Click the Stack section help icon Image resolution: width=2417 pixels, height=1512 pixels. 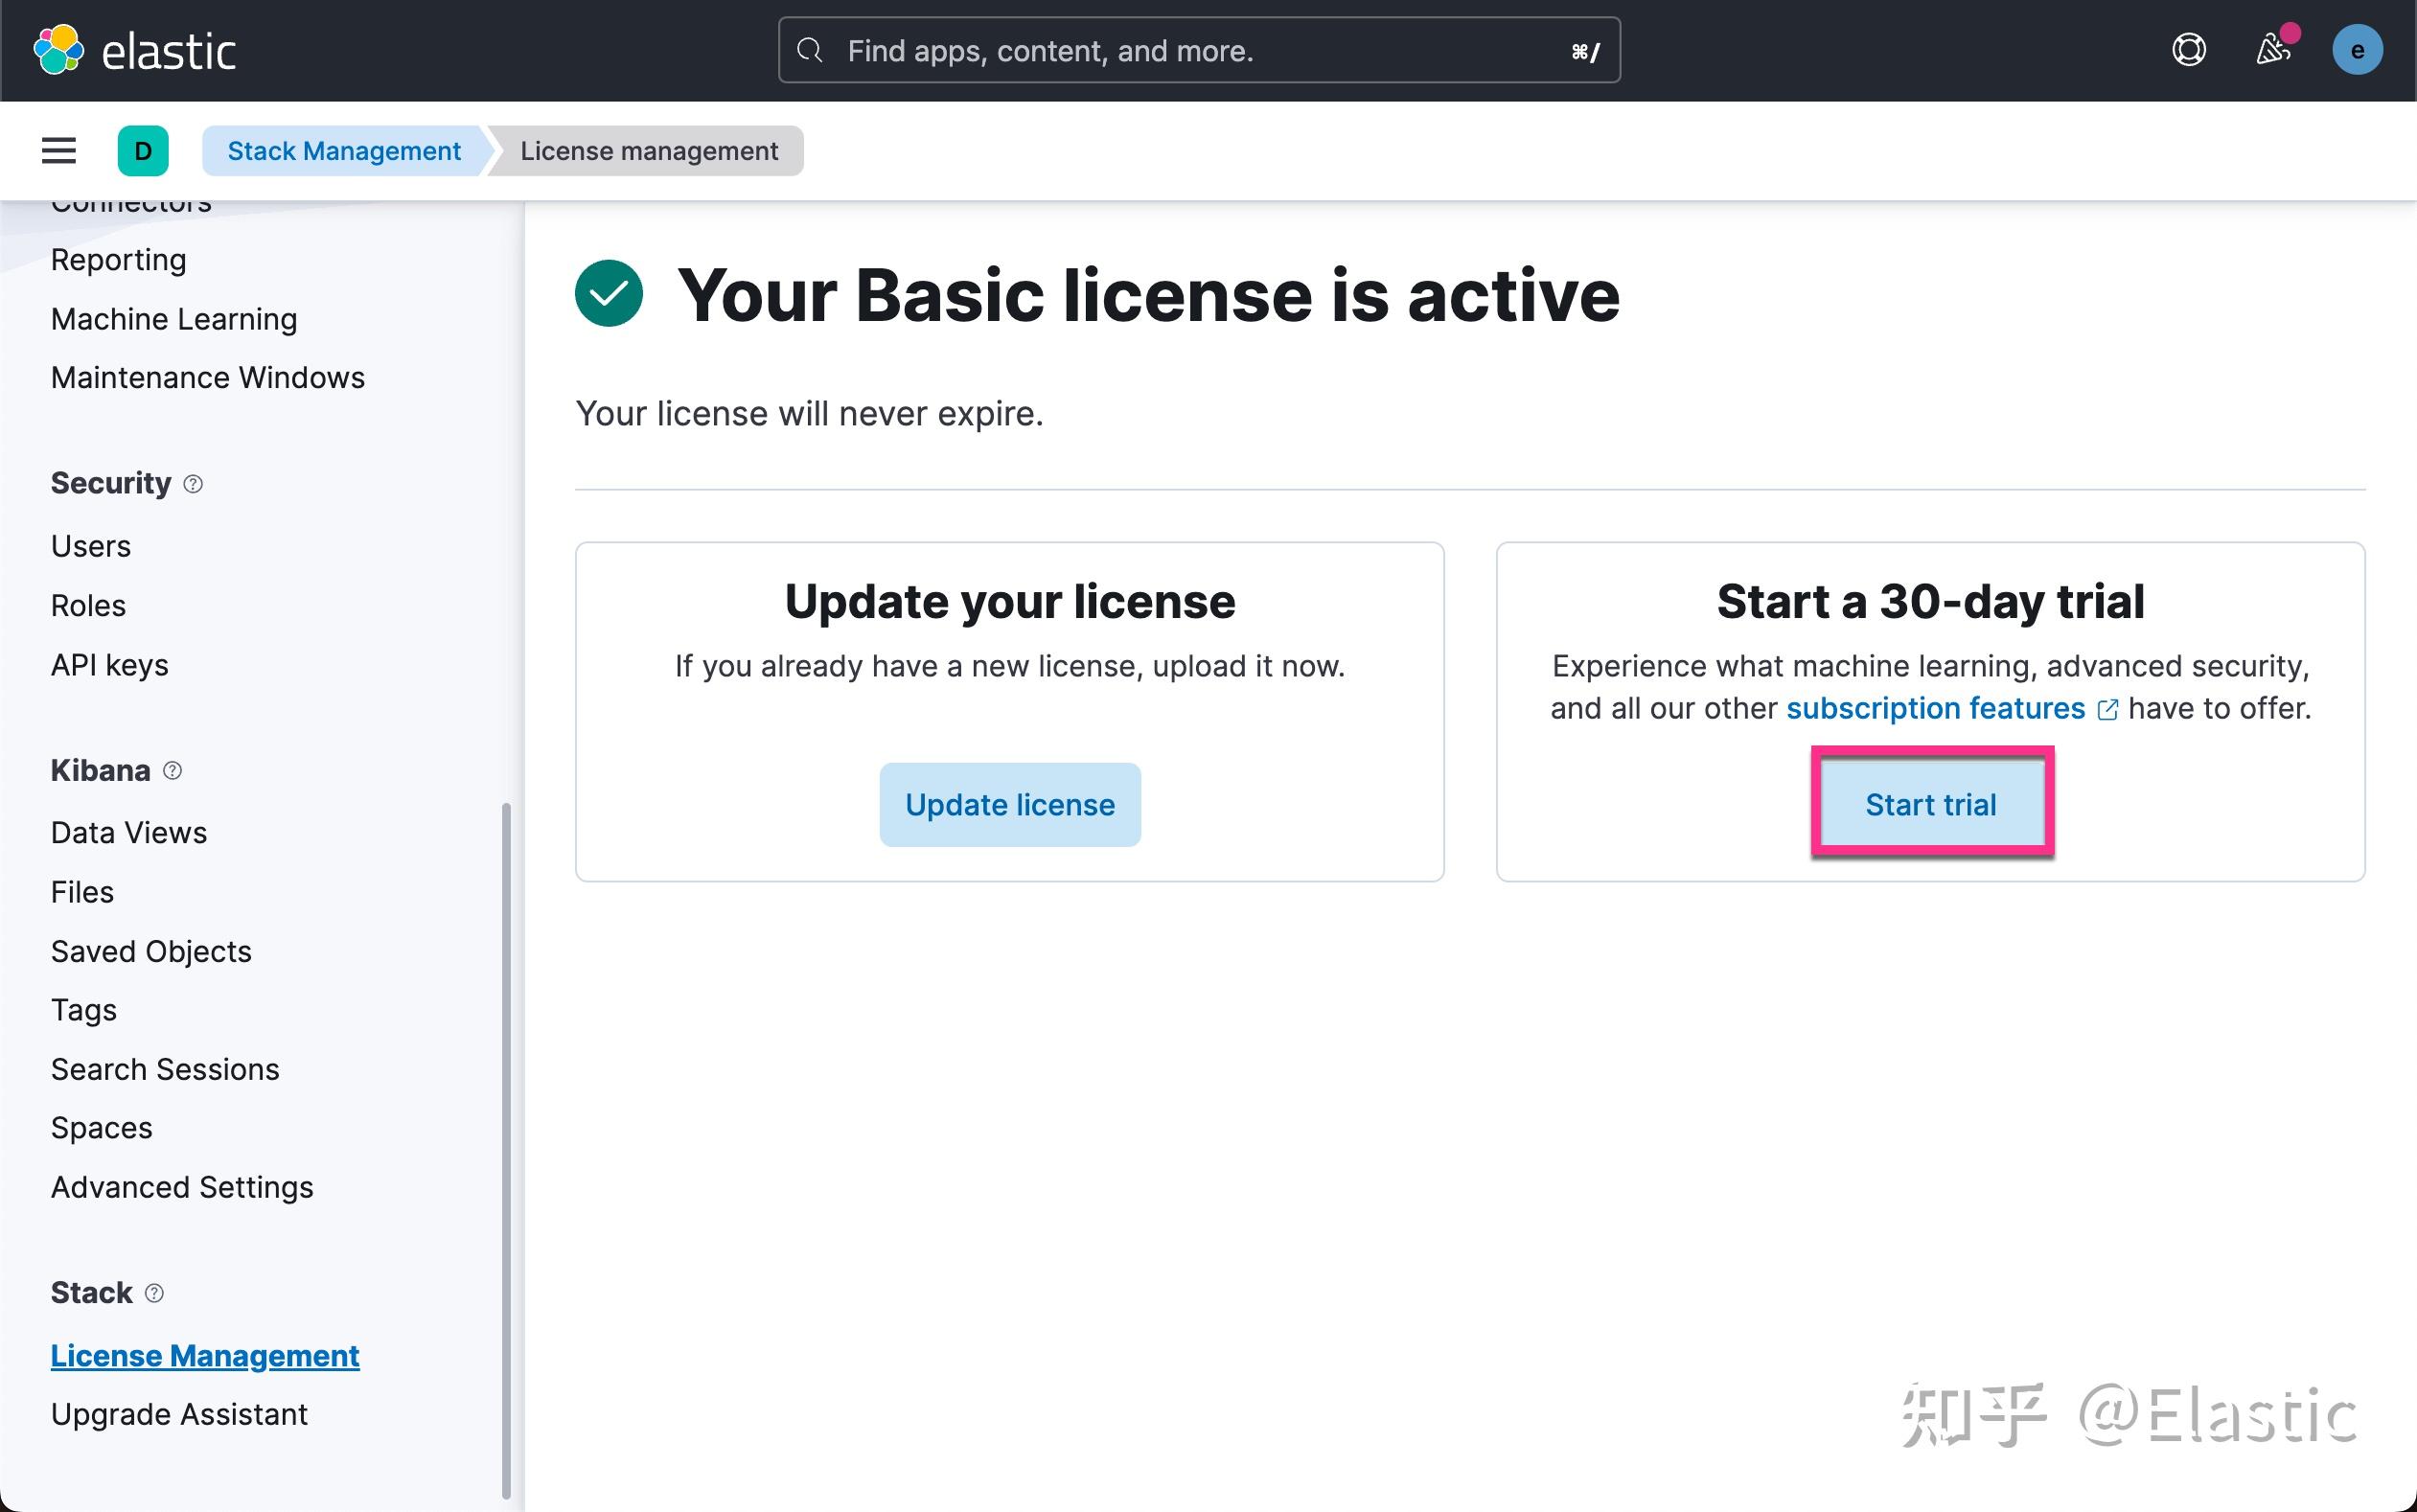155,1293
